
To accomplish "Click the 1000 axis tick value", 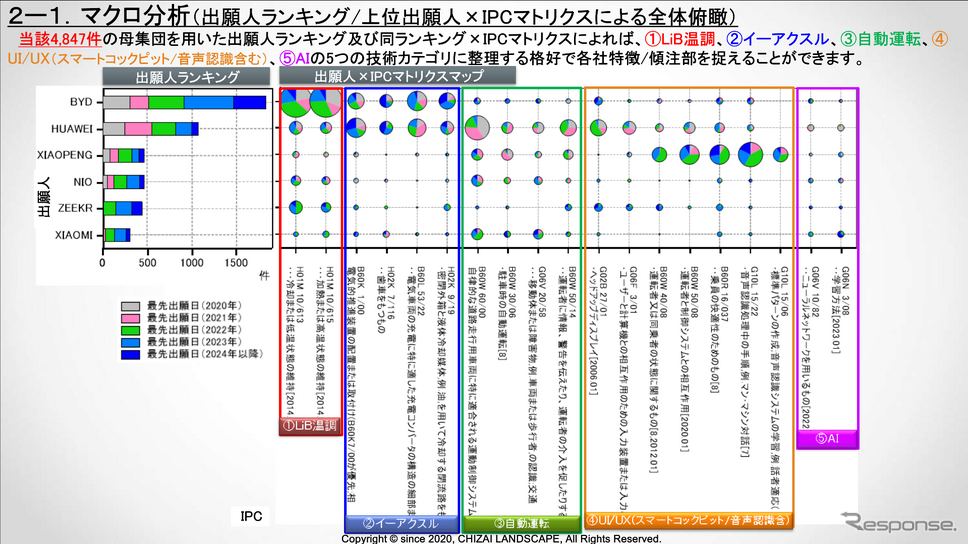I will (191, 262).
